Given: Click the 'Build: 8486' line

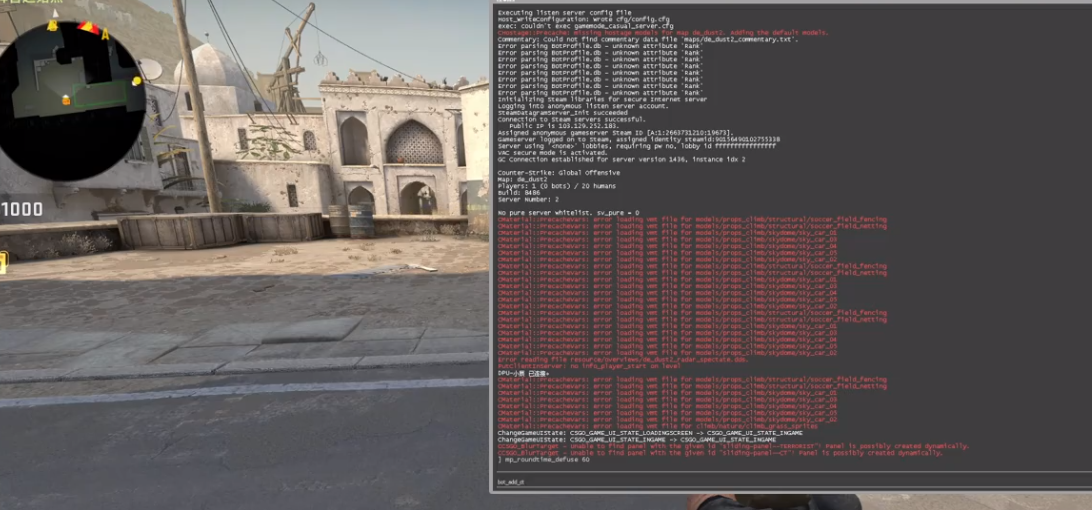Looking at the screenshot, I should coord(519,193).
